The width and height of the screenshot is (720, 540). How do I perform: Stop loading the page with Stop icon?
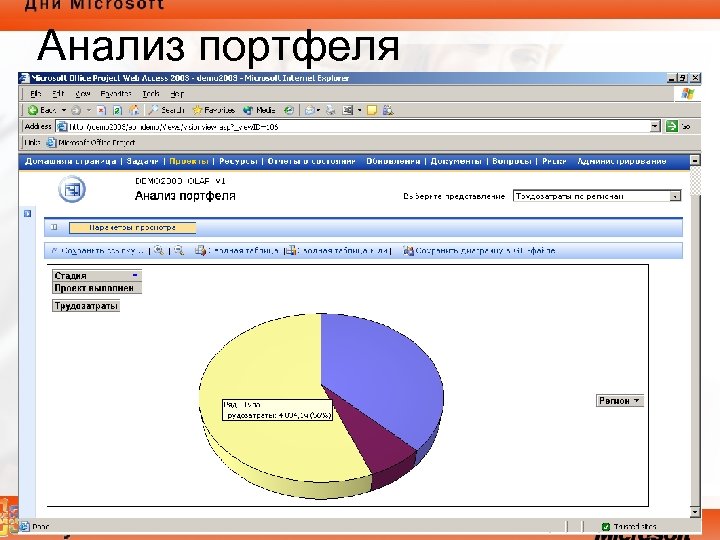[x=101, y=110]
